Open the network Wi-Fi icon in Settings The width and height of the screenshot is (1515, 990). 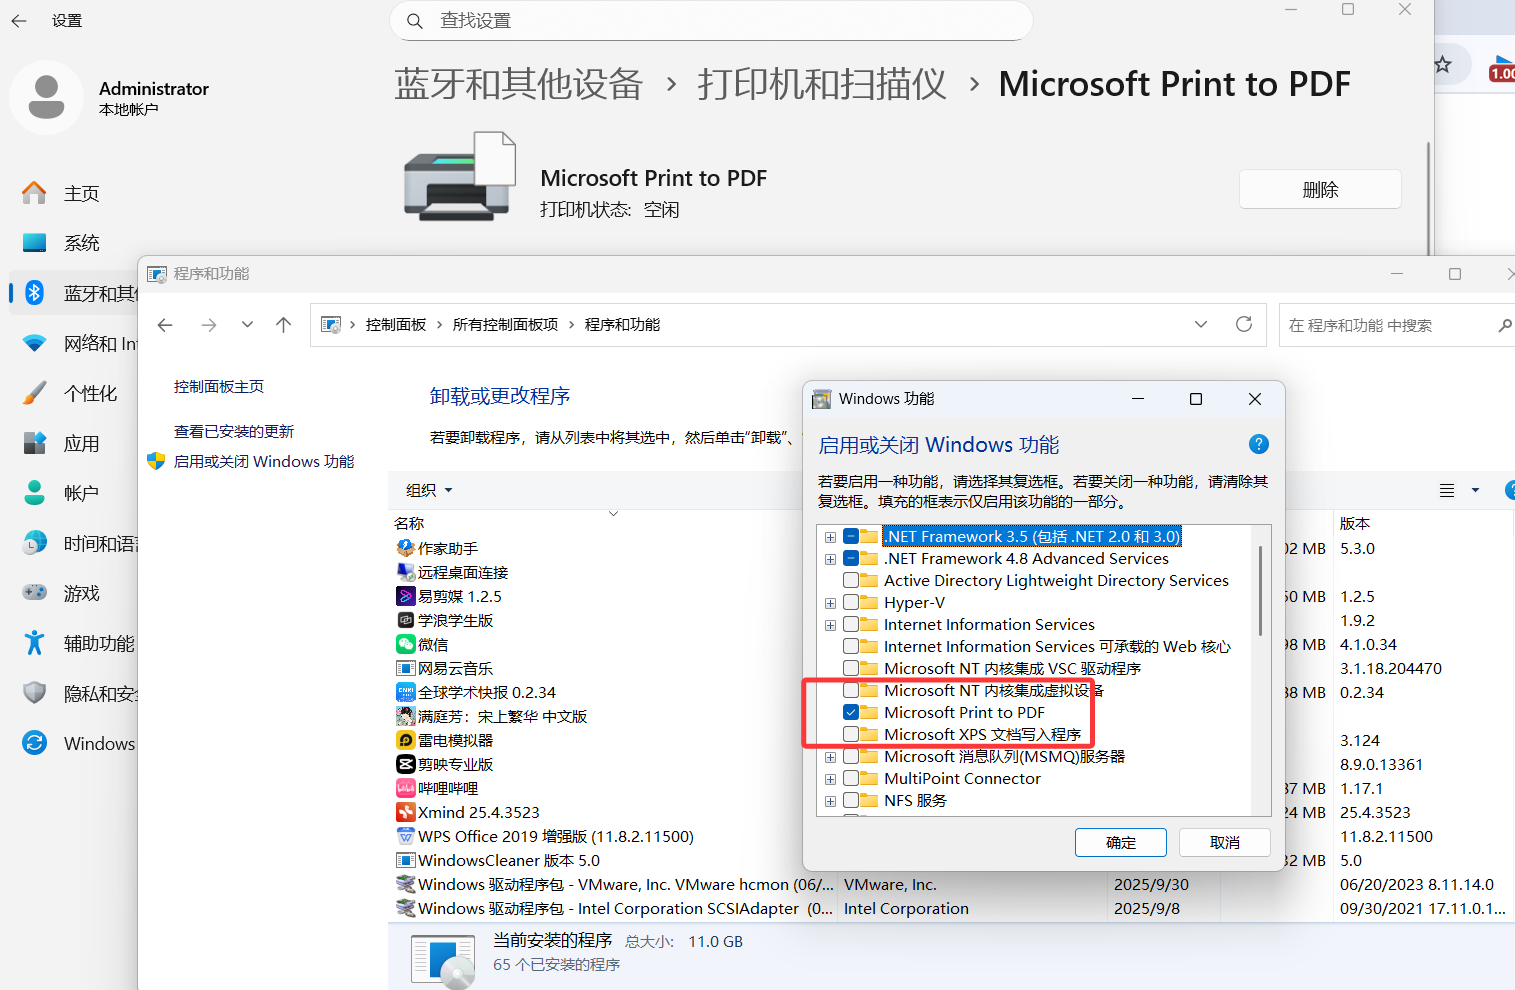(x=34, y=343)
